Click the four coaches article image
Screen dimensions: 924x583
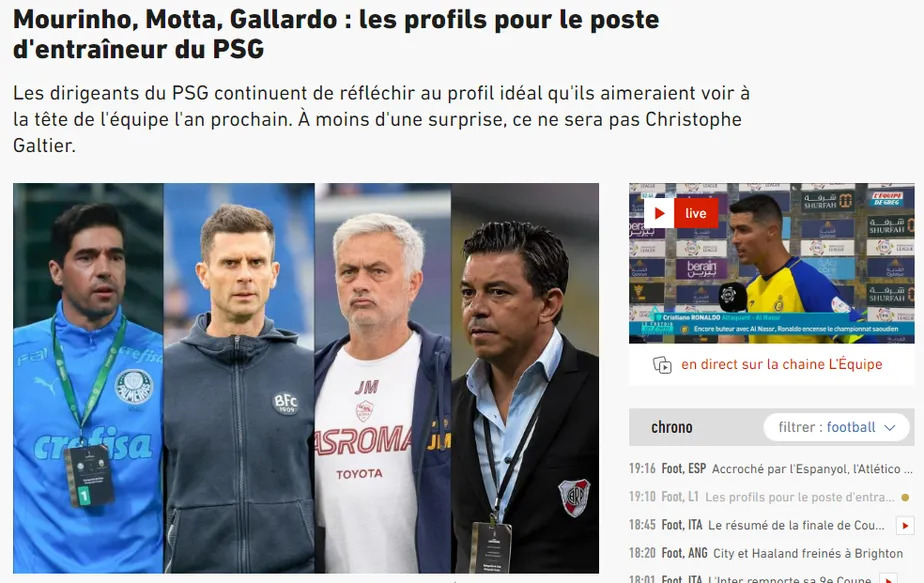(306, 378)
